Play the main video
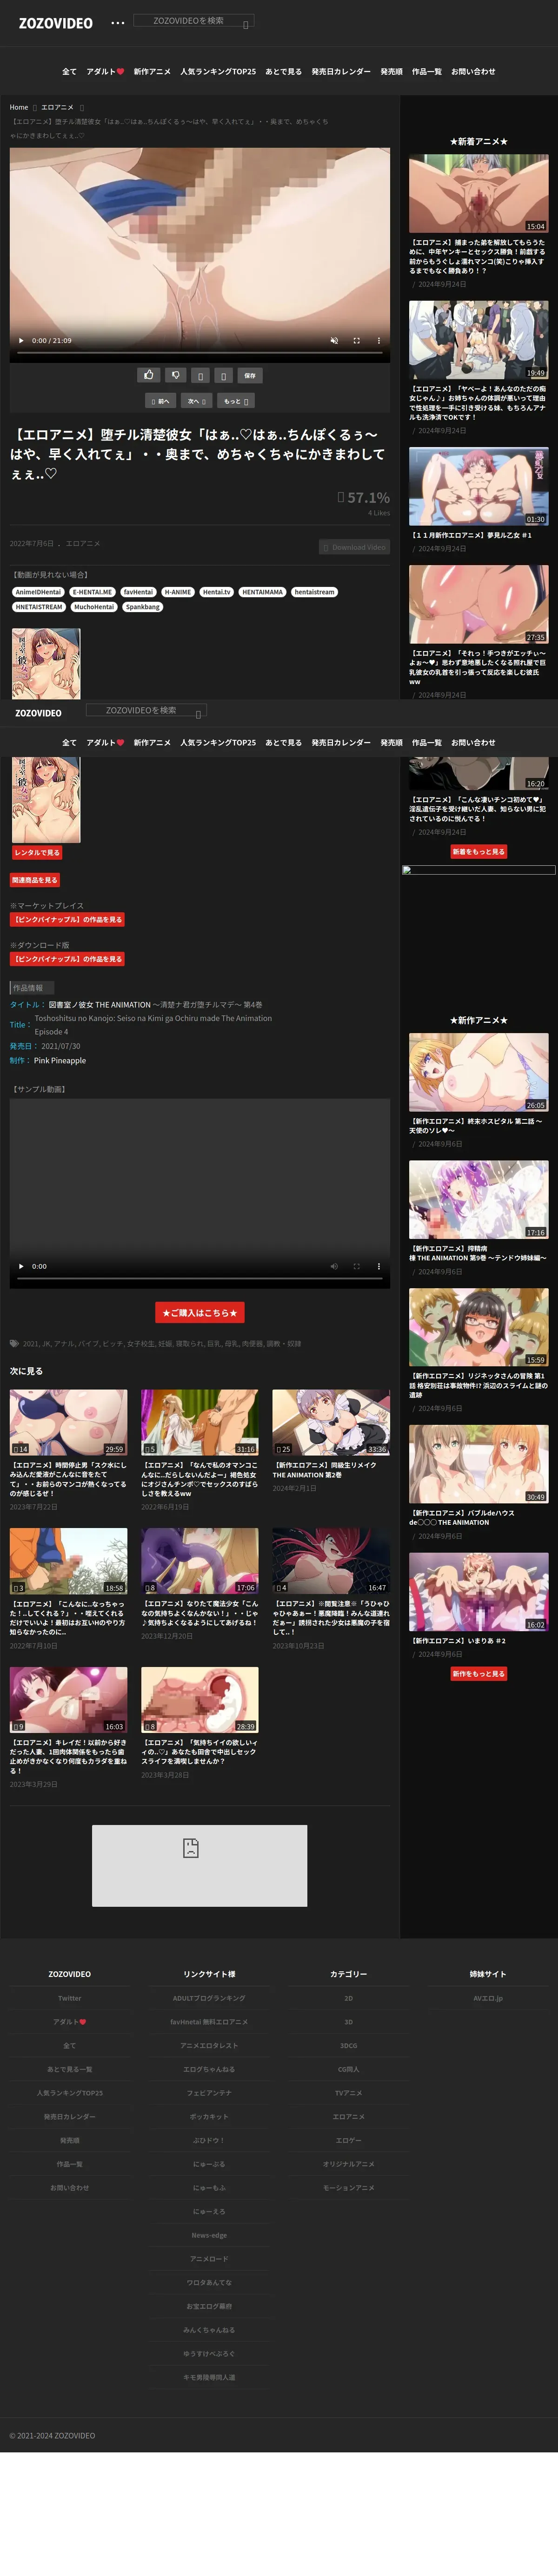Viewport: 558px width, 2576px height. click(21, 340)
